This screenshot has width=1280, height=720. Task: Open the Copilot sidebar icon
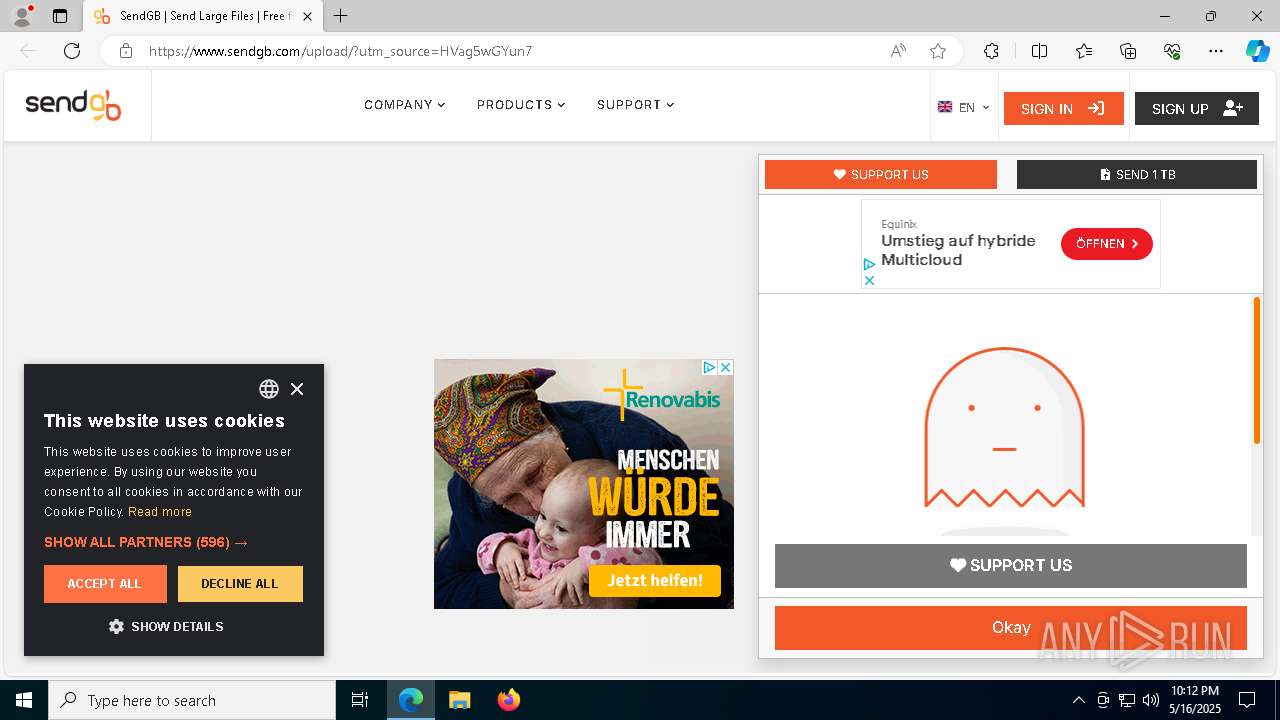point(1257,51)
